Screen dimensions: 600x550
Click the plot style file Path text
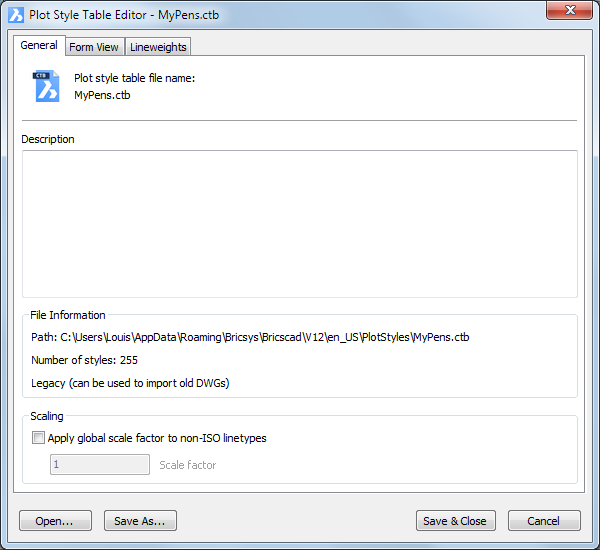pyautogui.click(x=250, y=337)
